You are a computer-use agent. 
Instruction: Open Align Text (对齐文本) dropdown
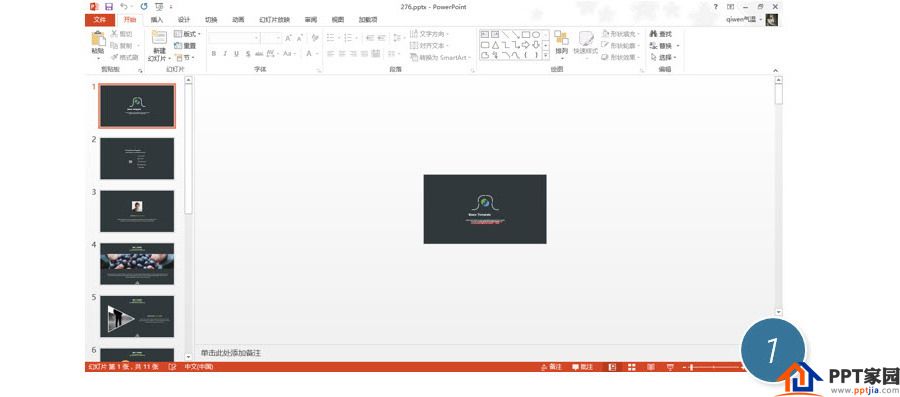pyautogui.click(x=429, y=45)
